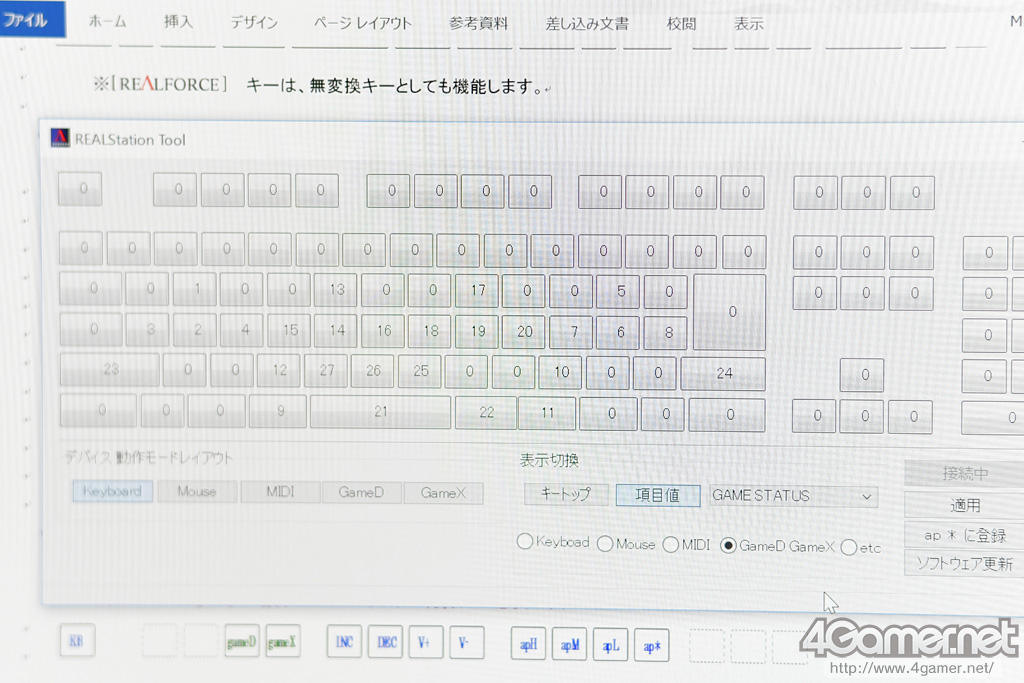Click the apL icon
This screenshot has height=683, width=1024.
611,645
